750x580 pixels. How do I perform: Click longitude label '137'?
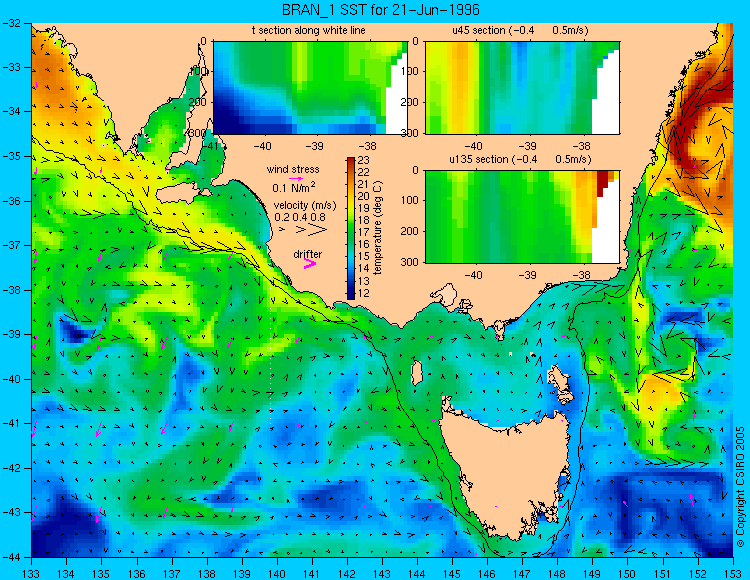point(171,574)
